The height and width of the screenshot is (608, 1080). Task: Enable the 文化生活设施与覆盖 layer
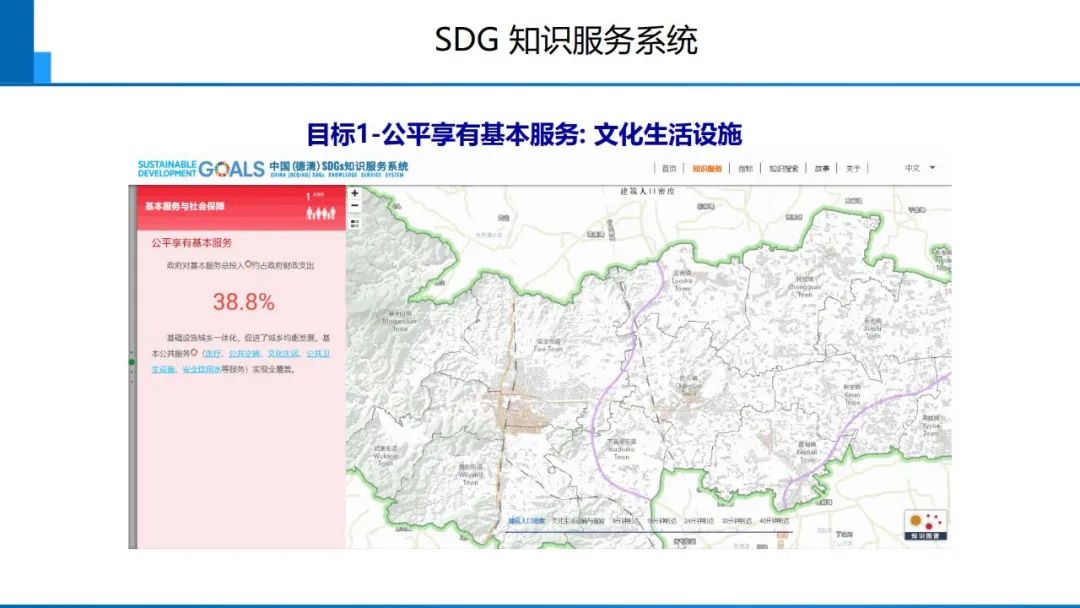click(578, 521)
